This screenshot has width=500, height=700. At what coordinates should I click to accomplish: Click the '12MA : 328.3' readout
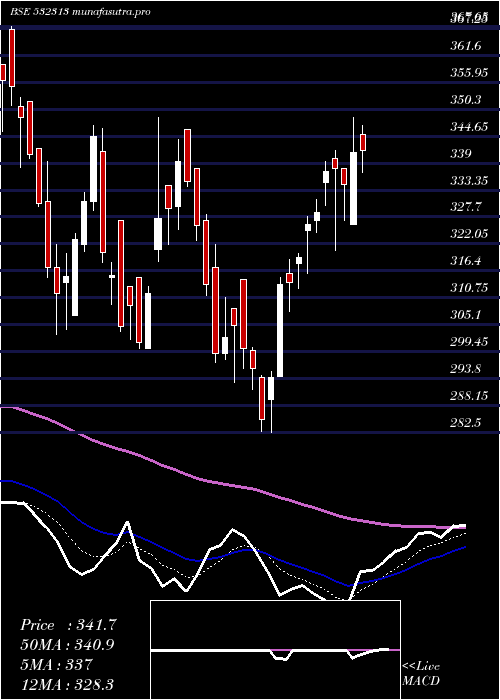point(67,683)
